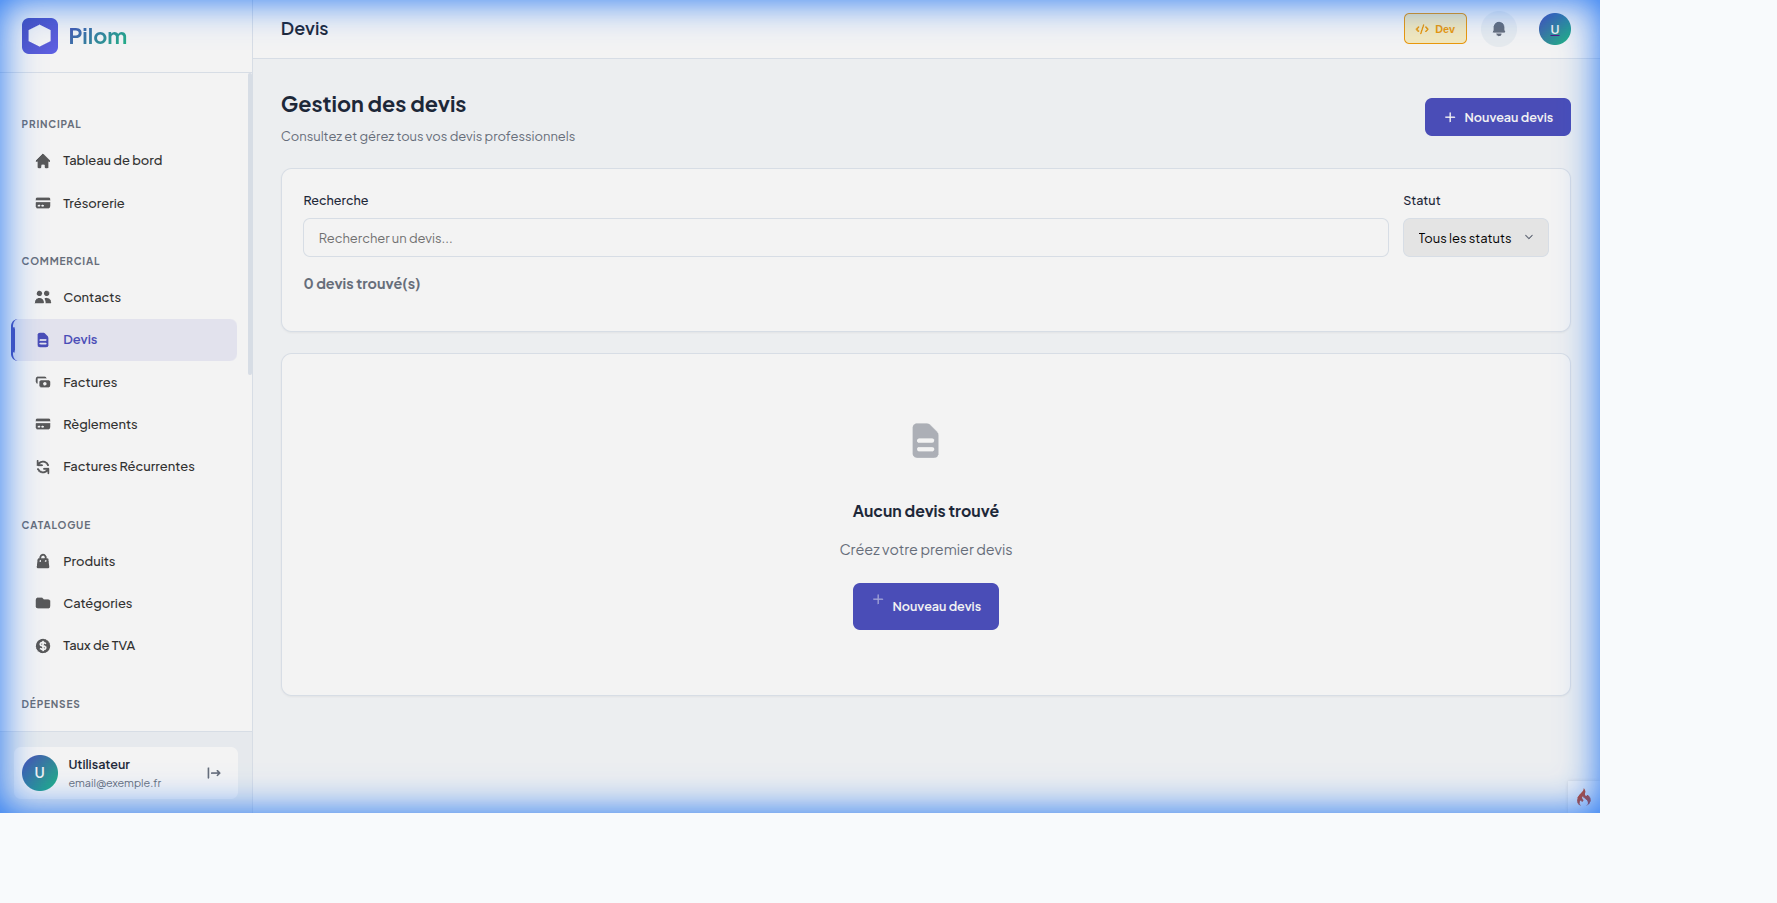Open the Taux de TVA page

pos(100,645)
